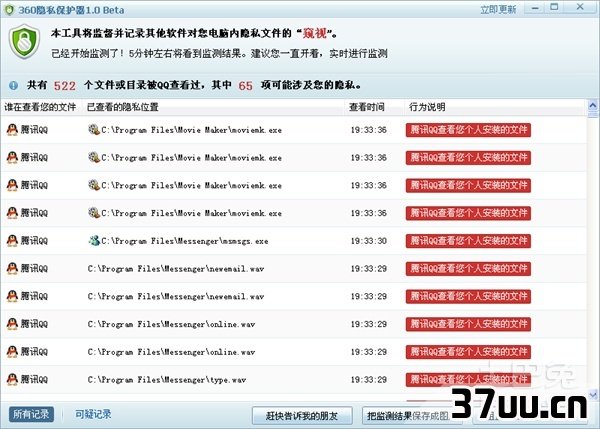This screenshot has width=600, height=429.
Task: Click the 赶快告诉我的朋友 button
Action: coord(302,416)
